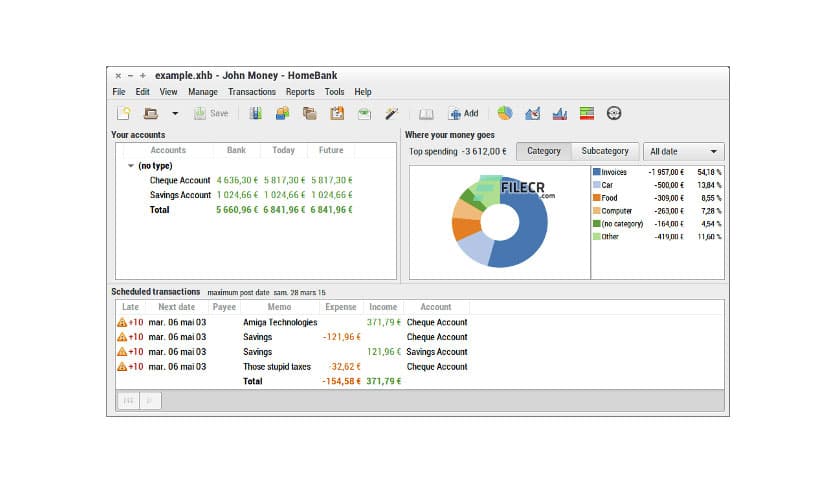Select the Computer legend row

657,211
